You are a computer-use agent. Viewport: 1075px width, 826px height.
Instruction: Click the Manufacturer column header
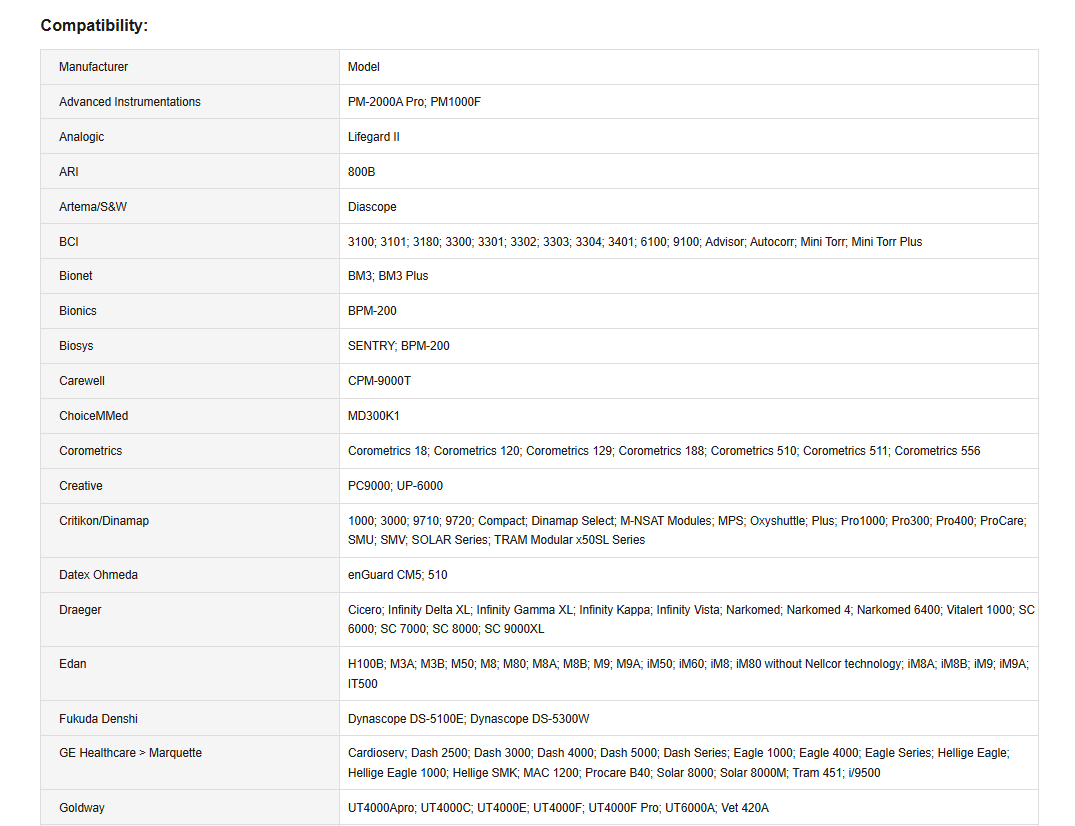tap(93, 67)
